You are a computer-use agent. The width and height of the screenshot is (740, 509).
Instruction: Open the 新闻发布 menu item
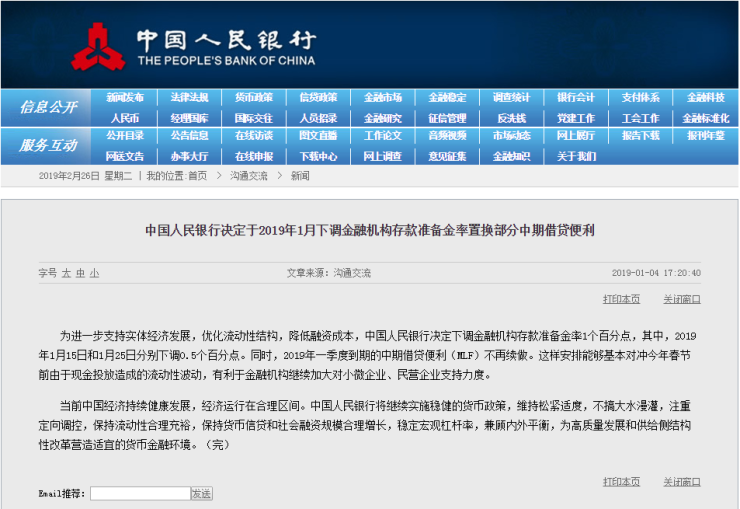(125, 98)
